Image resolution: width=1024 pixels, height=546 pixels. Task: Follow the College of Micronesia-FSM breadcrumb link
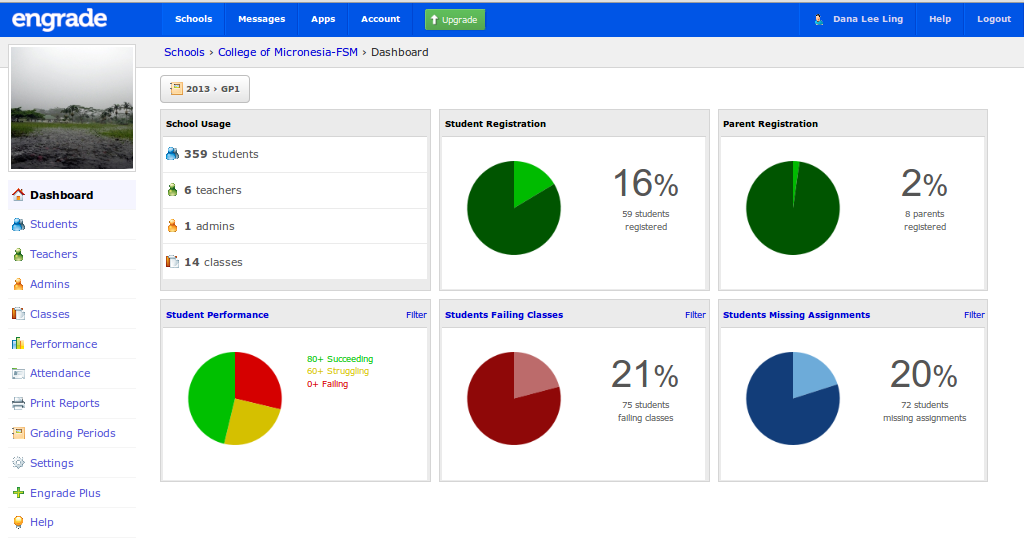point(287,52)
